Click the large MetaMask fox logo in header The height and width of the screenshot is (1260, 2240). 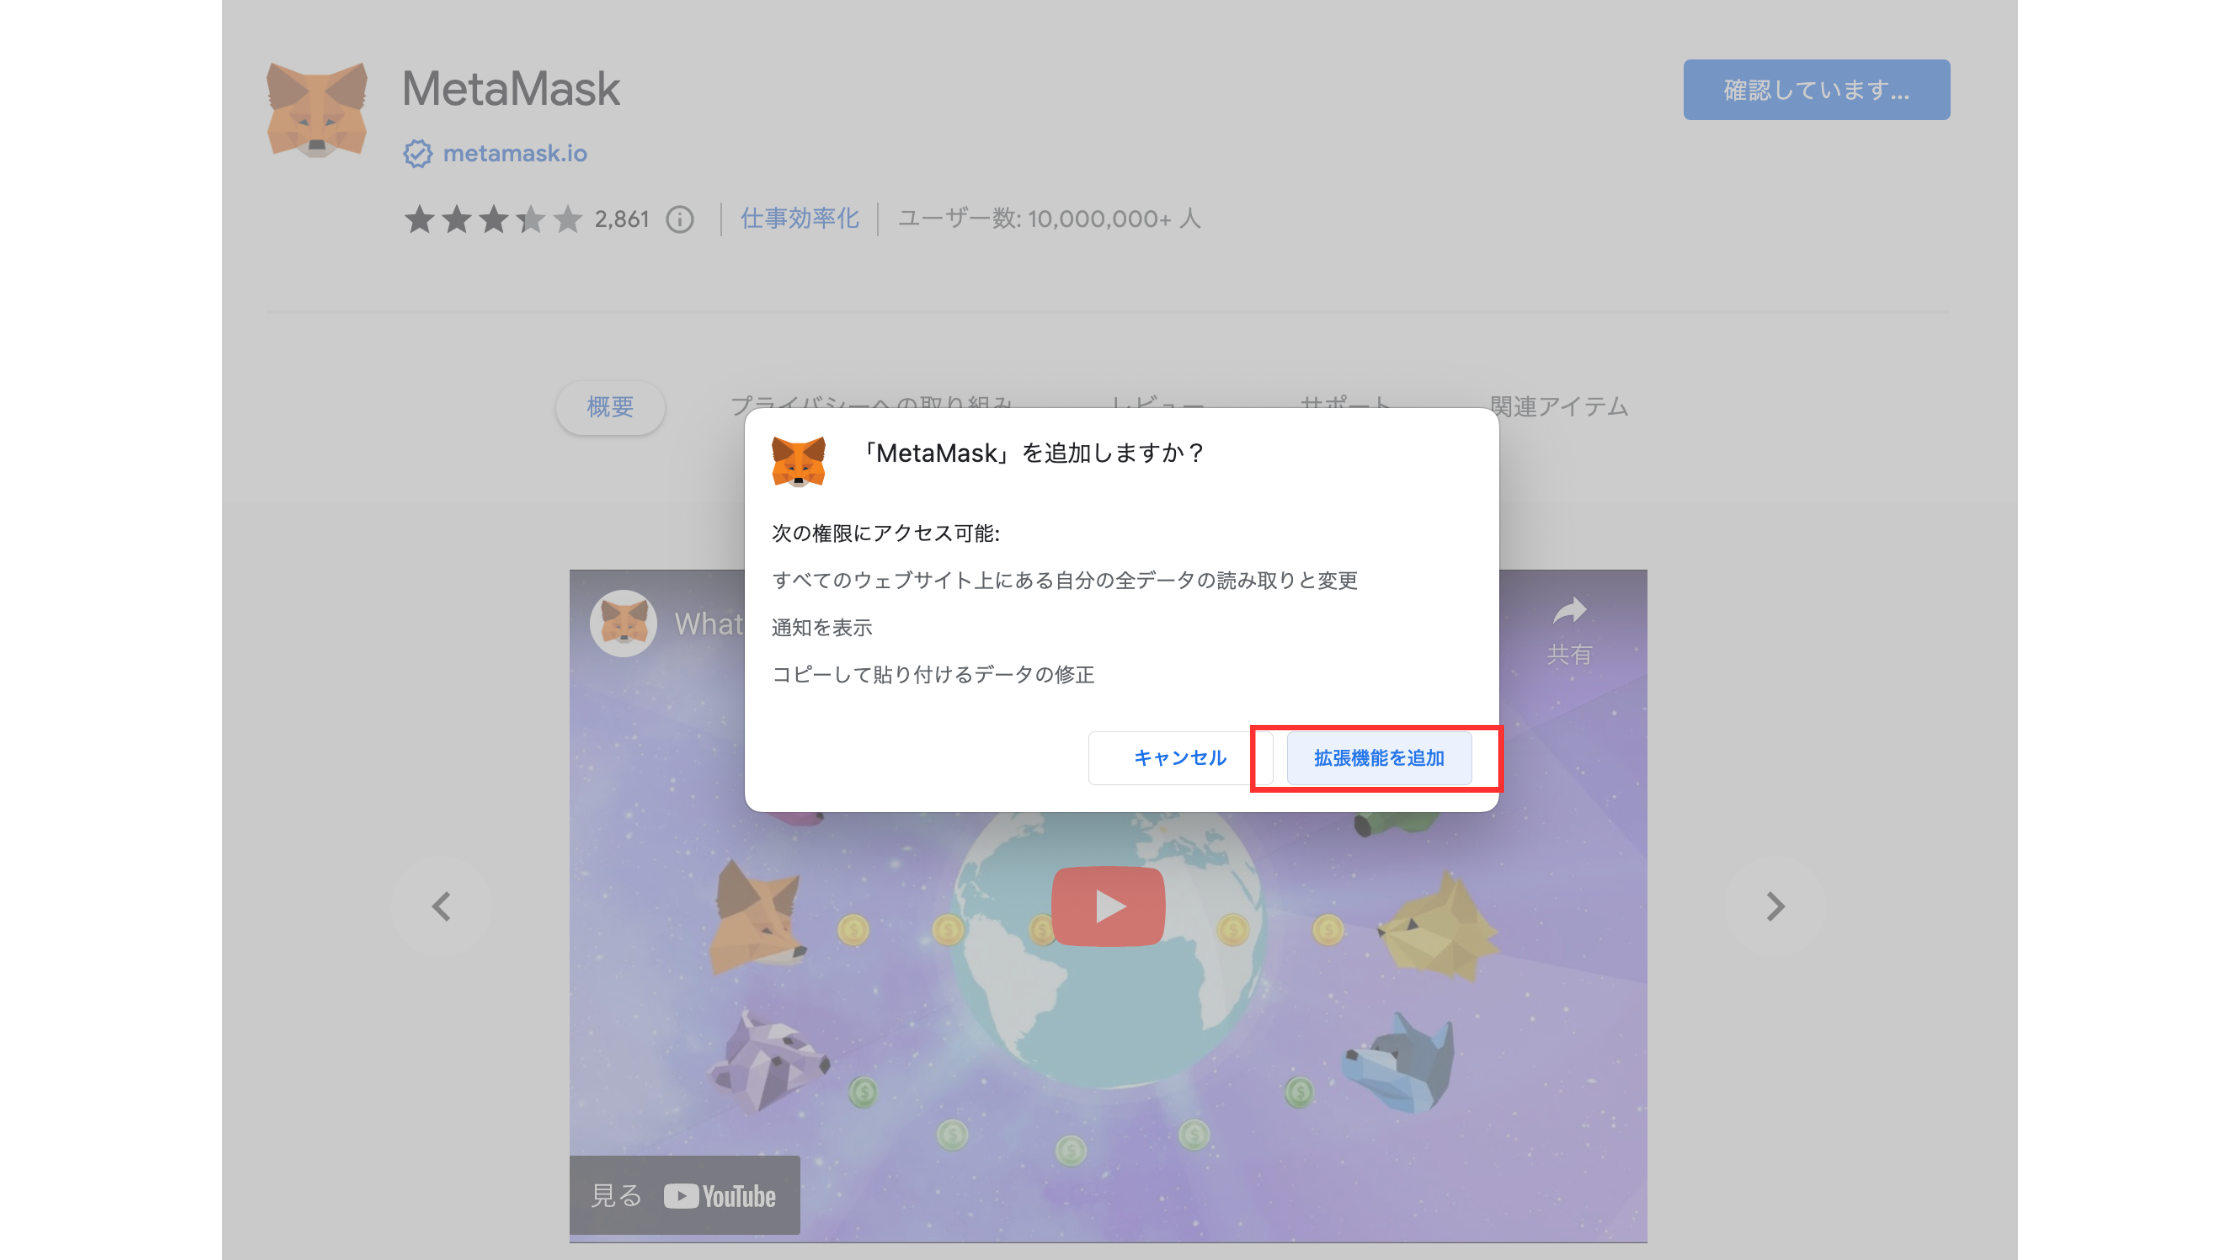pos(317,110)
